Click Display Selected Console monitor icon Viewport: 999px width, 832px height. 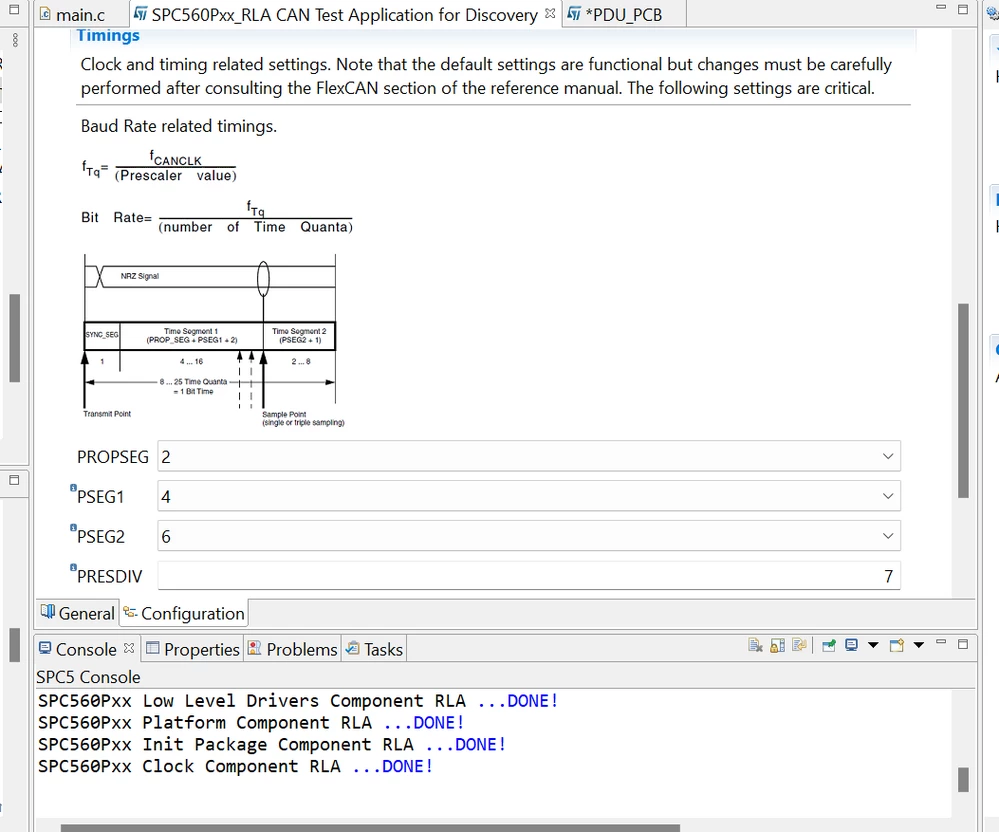(851, 646)
